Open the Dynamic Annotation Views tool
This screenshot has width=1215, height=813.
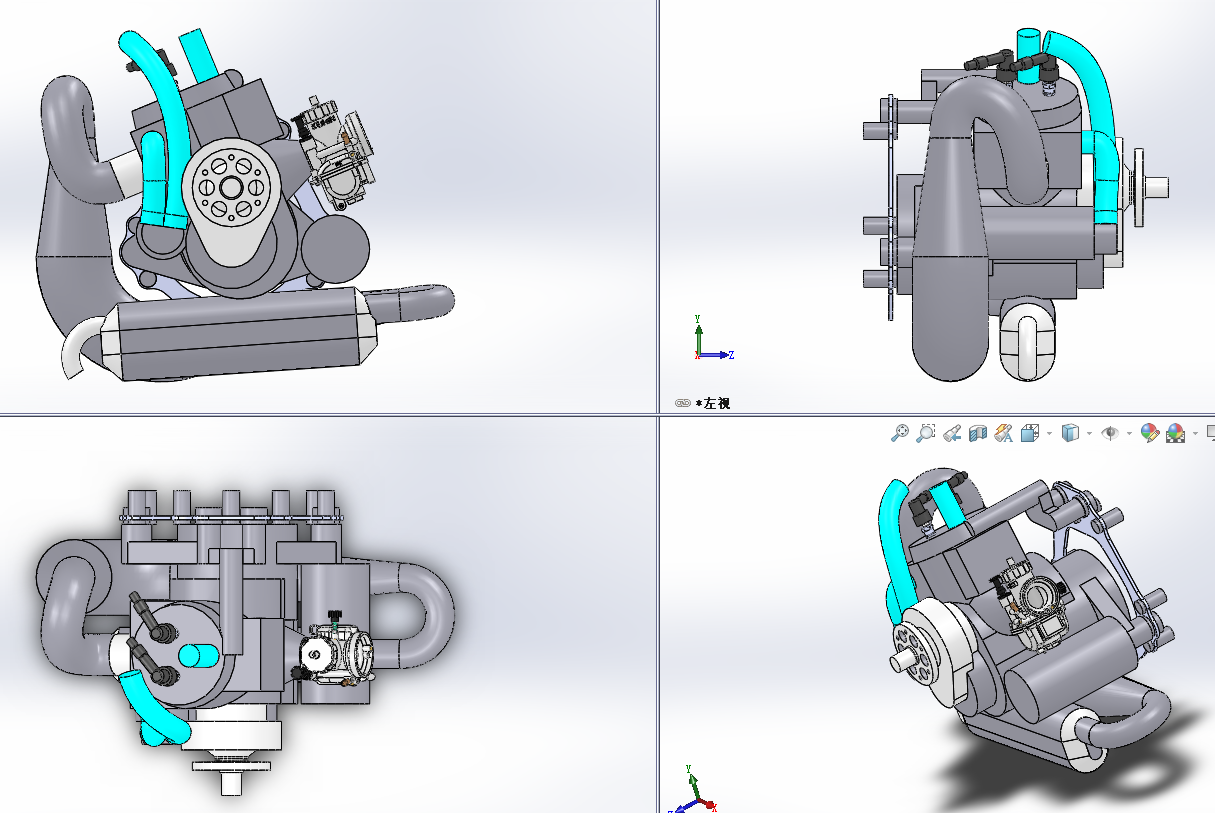pos(1003,433)
